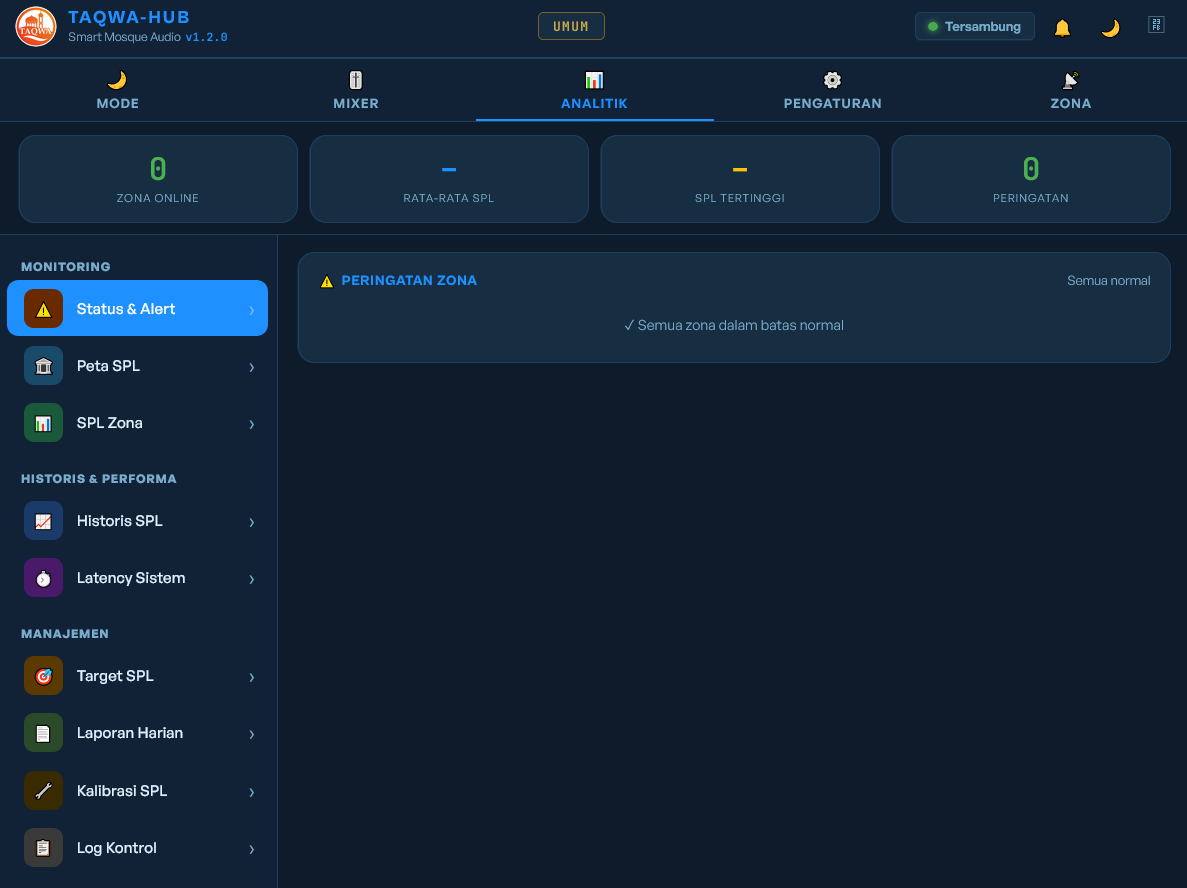The image size is (1187, 888).
Task: Click the UMUM mode badge
Action: click(572, 26)
